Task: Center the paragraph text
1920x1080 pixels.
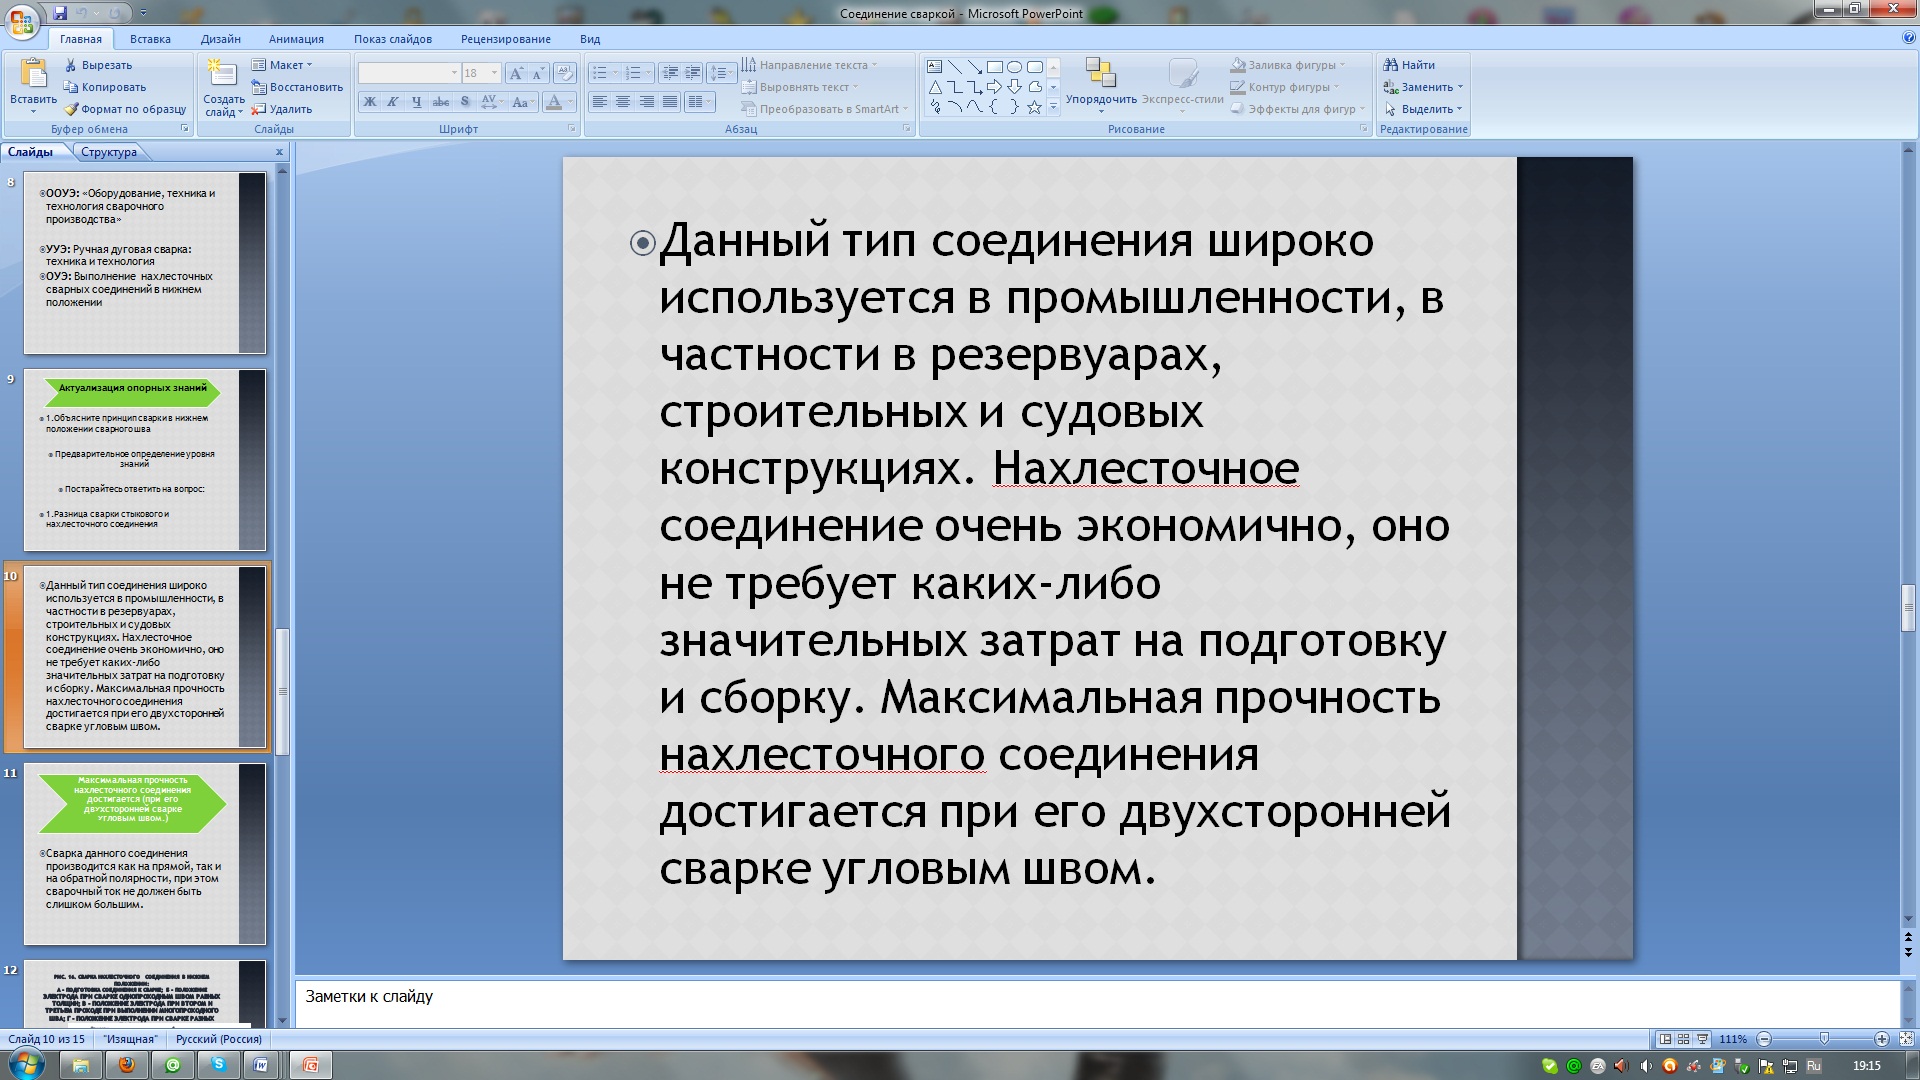Action: coord(623,102)
